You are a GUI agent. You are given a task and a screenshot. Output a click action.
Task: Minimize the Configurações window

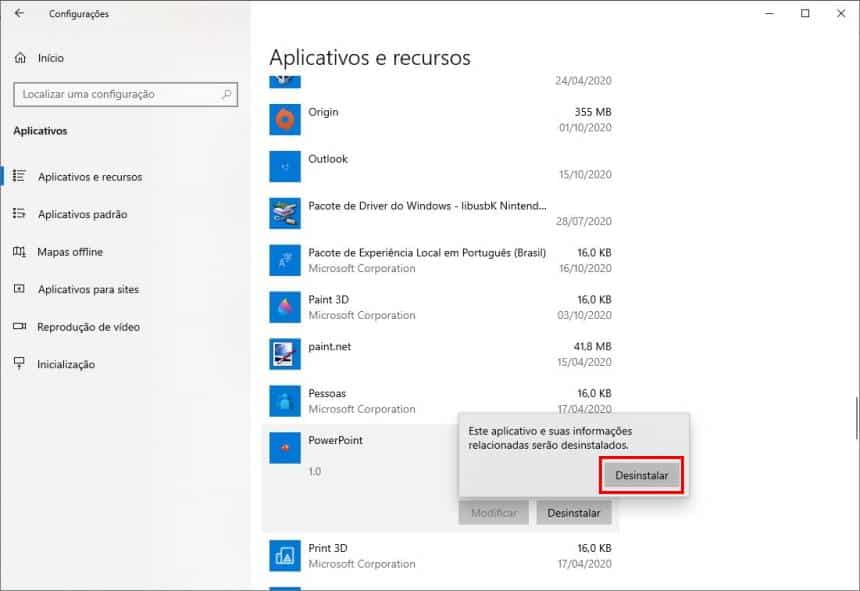pos(770,13)
